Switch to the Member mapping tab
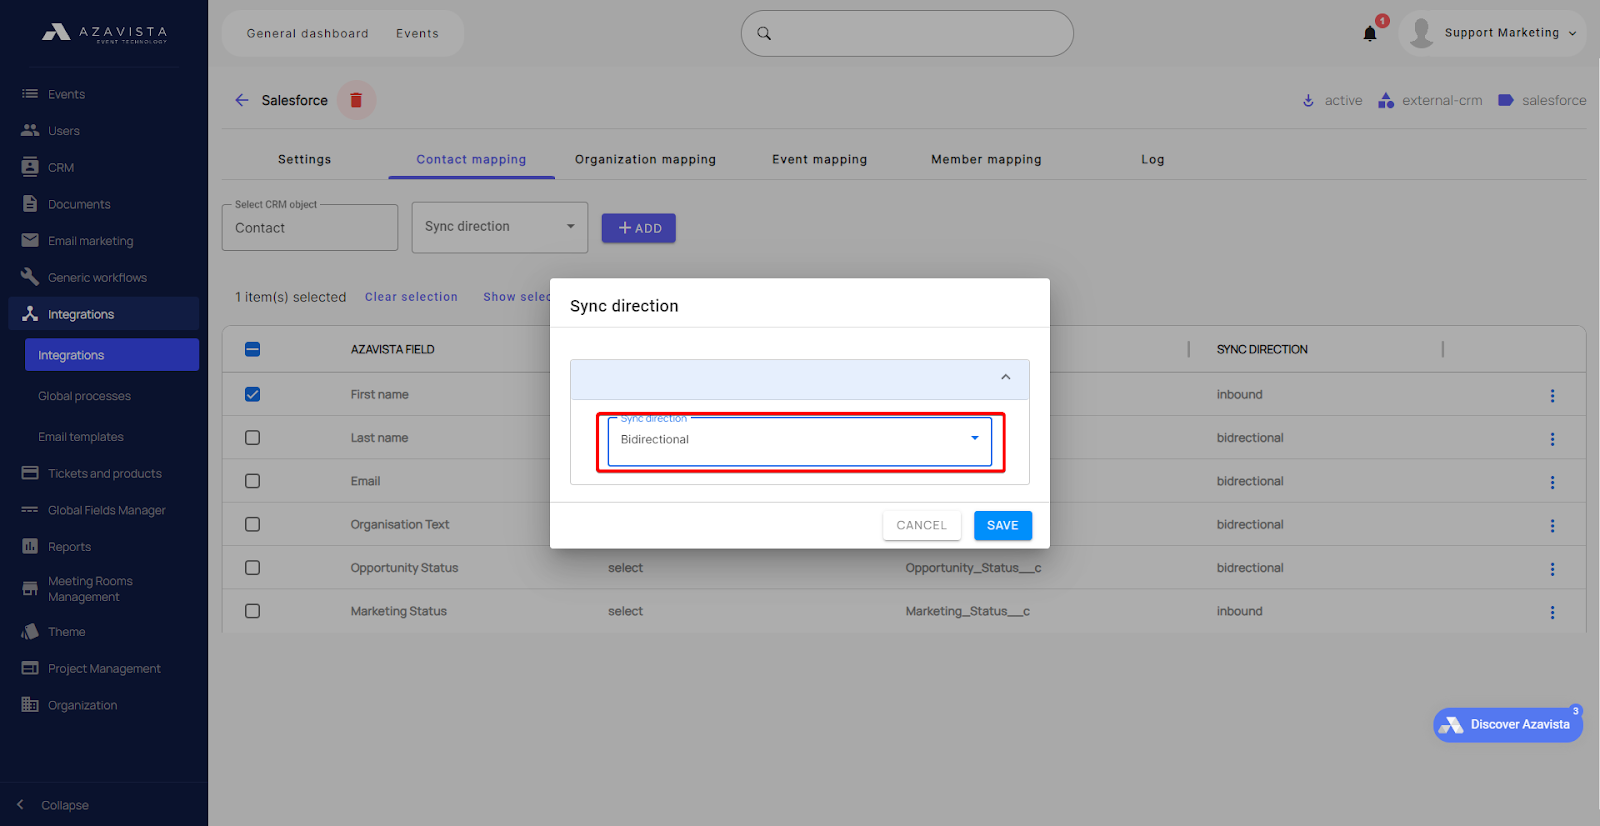Image resolution: width=1600 pixels, height=826 pixels. pos(986,159)
